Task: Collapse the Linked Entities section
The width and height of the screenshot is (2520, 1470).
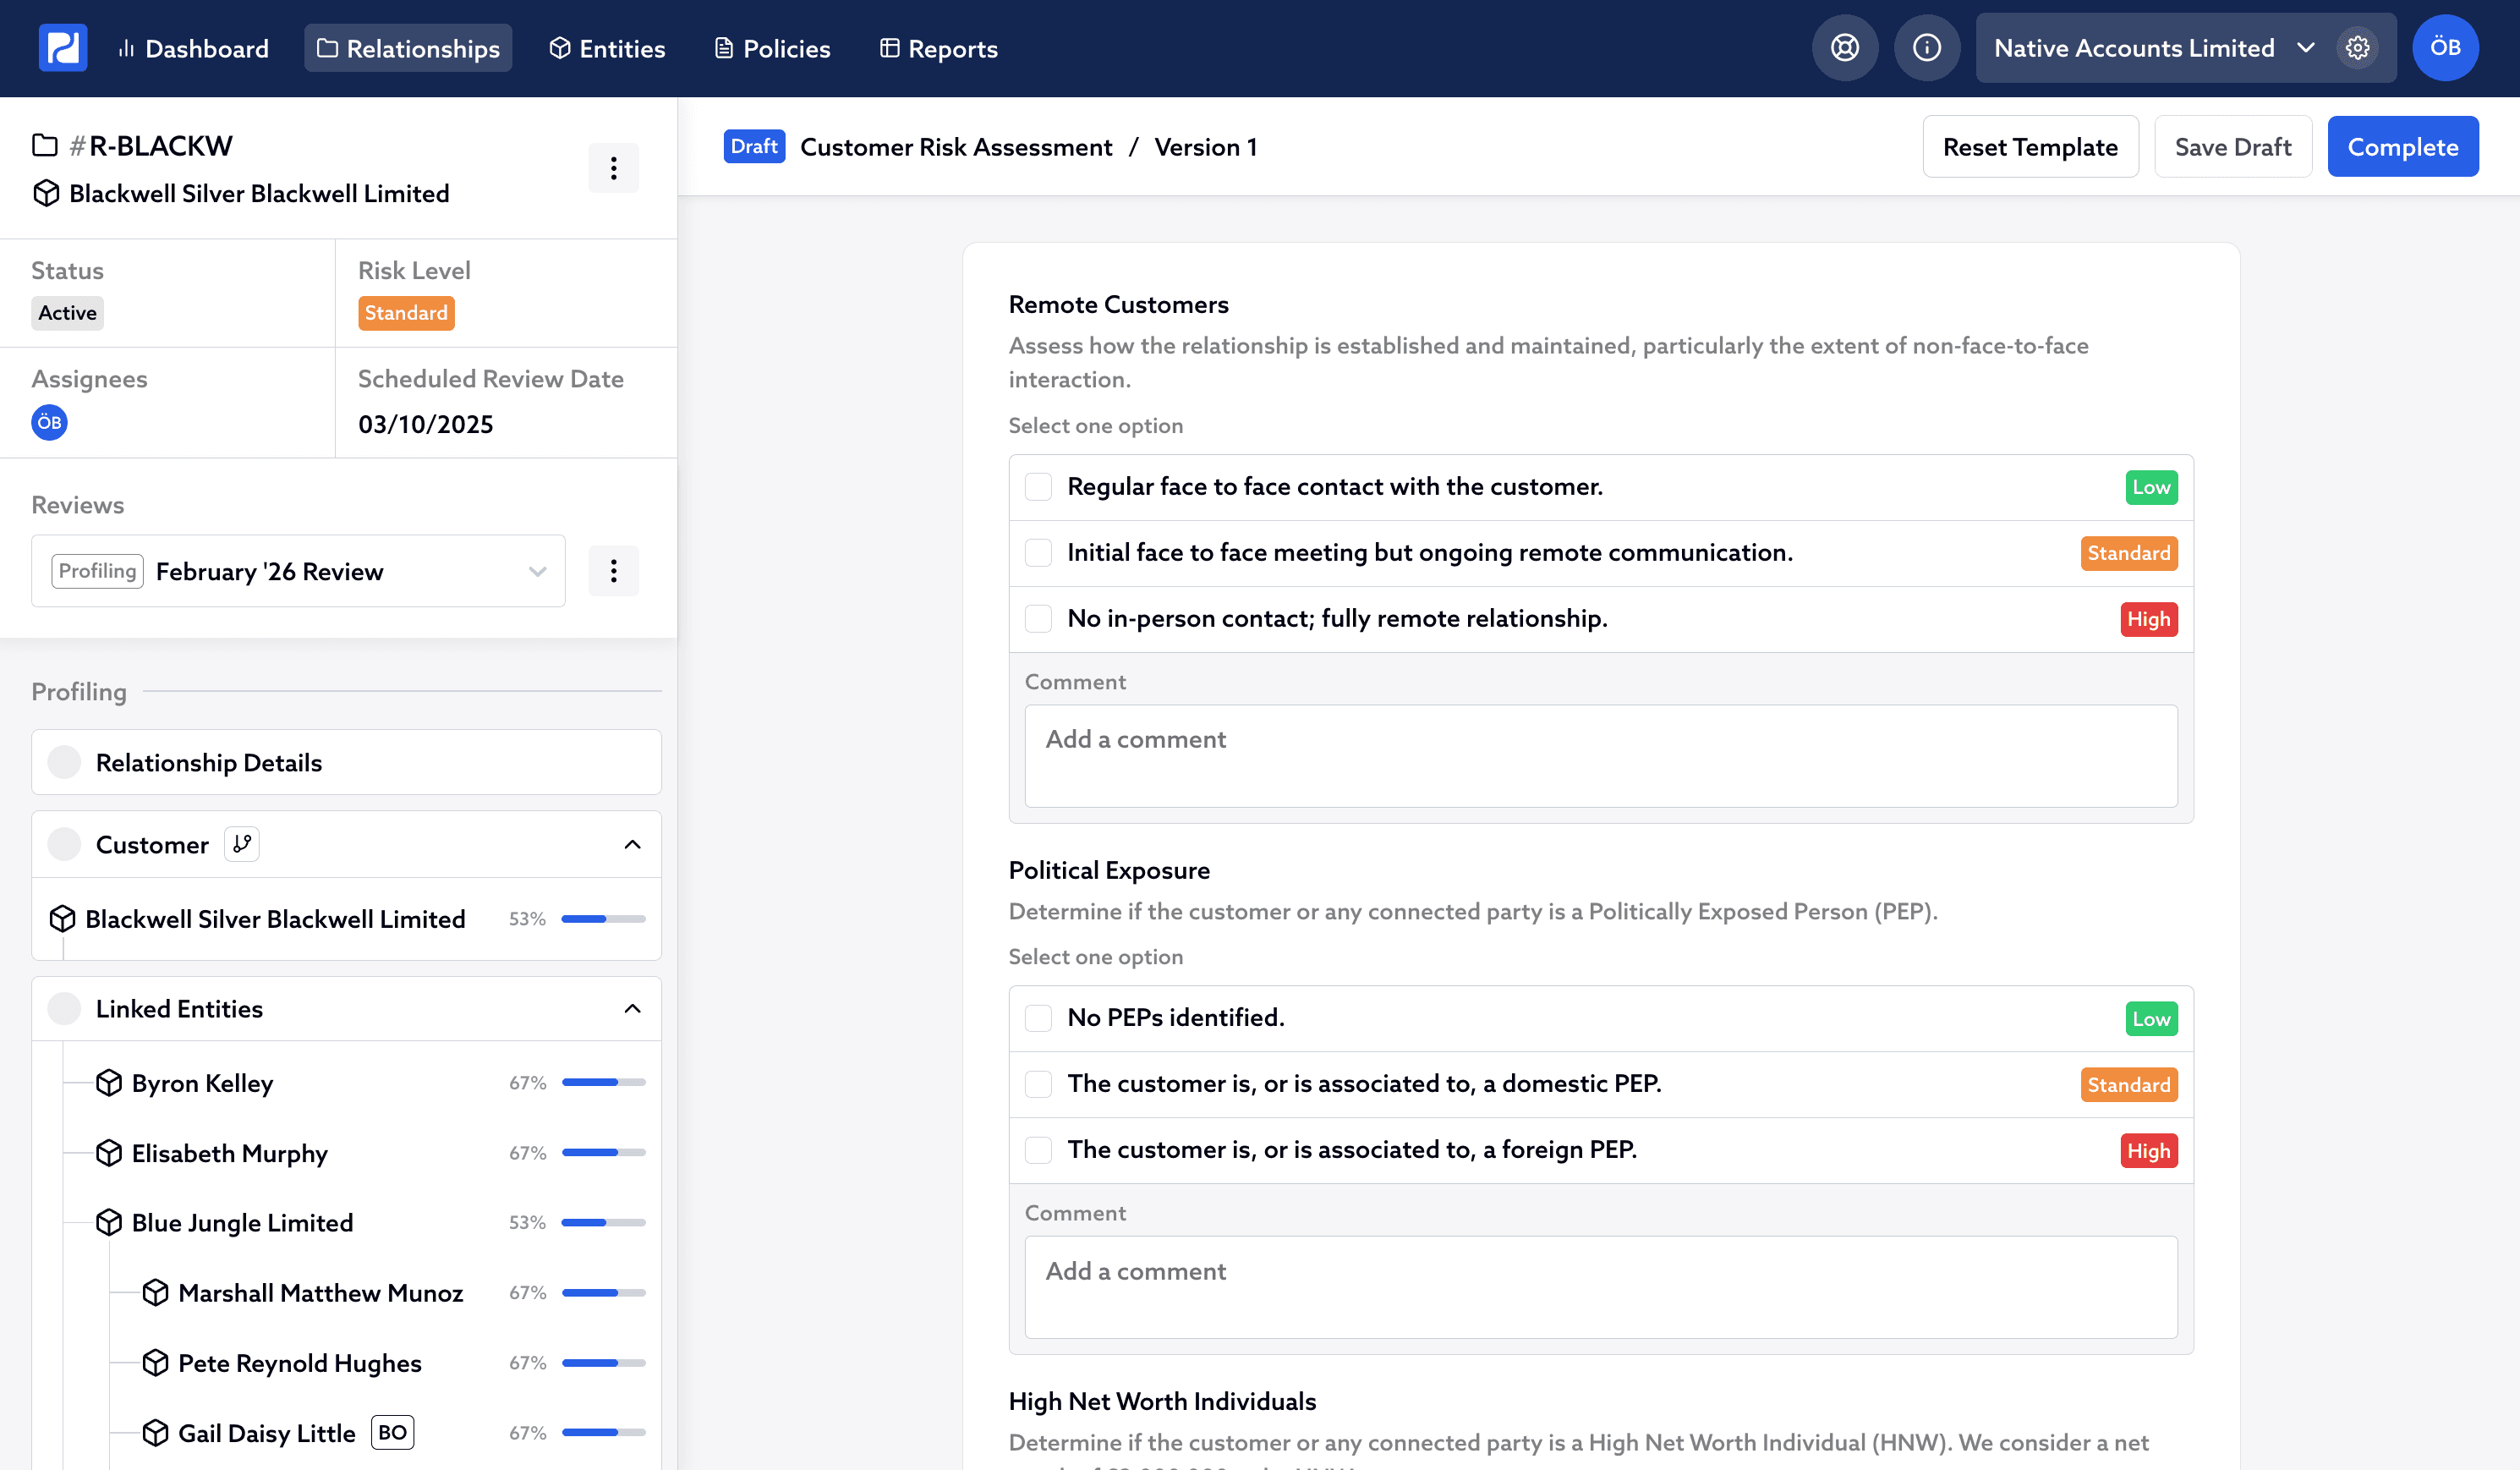Action: click(x=632, y=1009)
